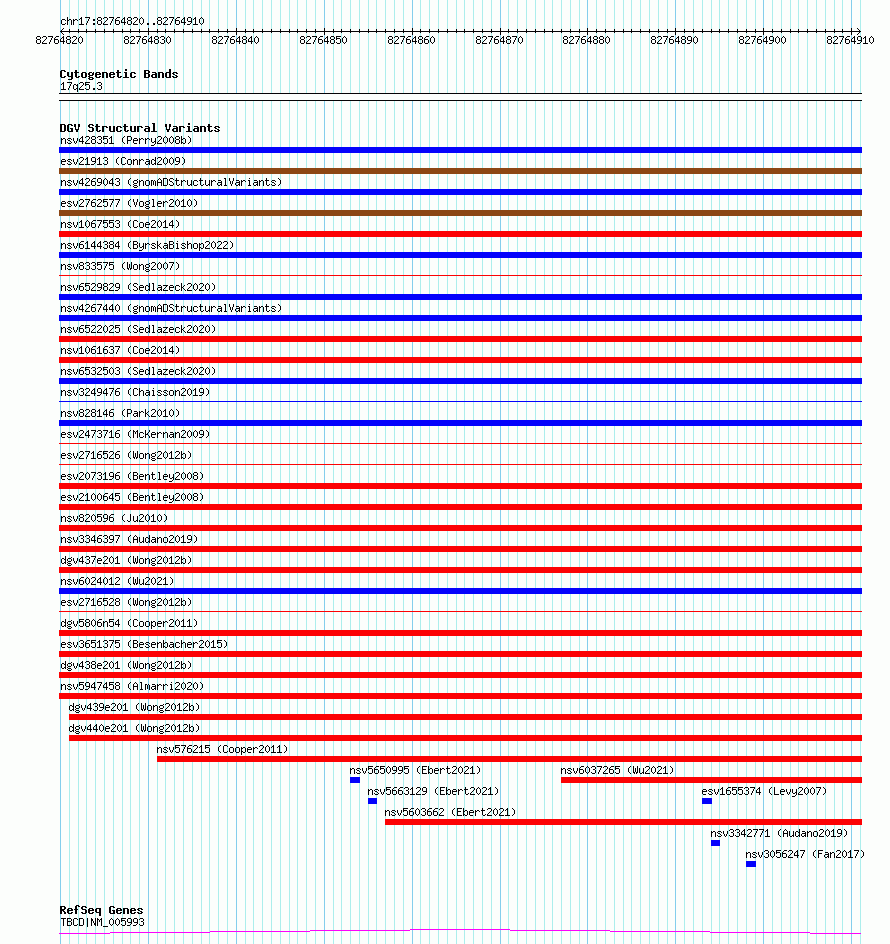Click nsv3346397 (Audano2019) label

pos(129,539)
